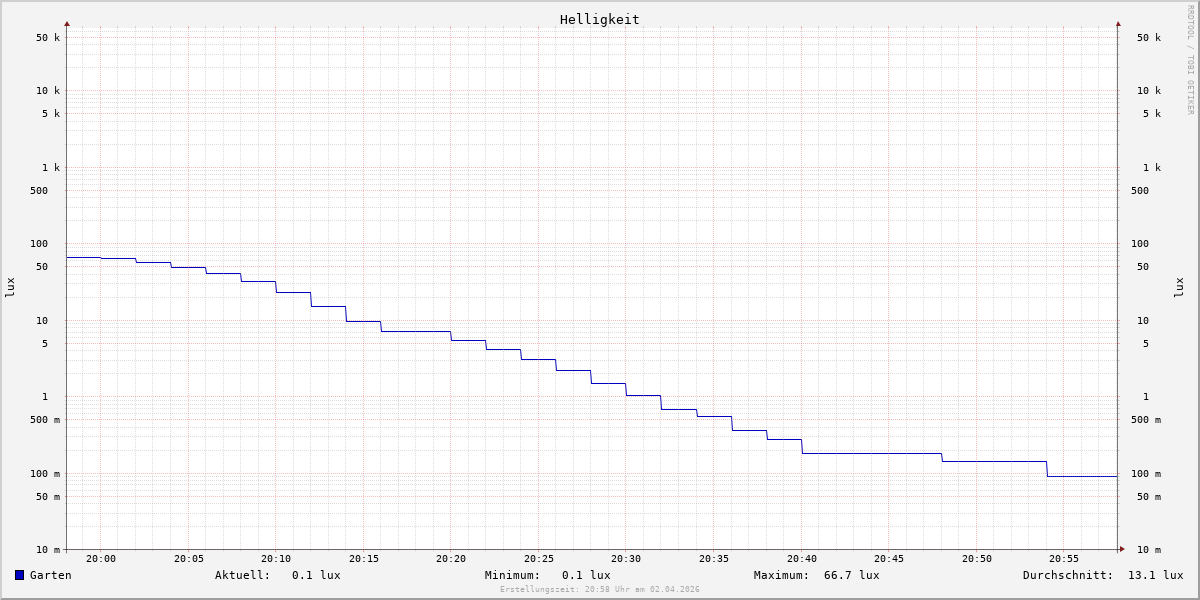Click the left axis lux unit label

point(10,287)
